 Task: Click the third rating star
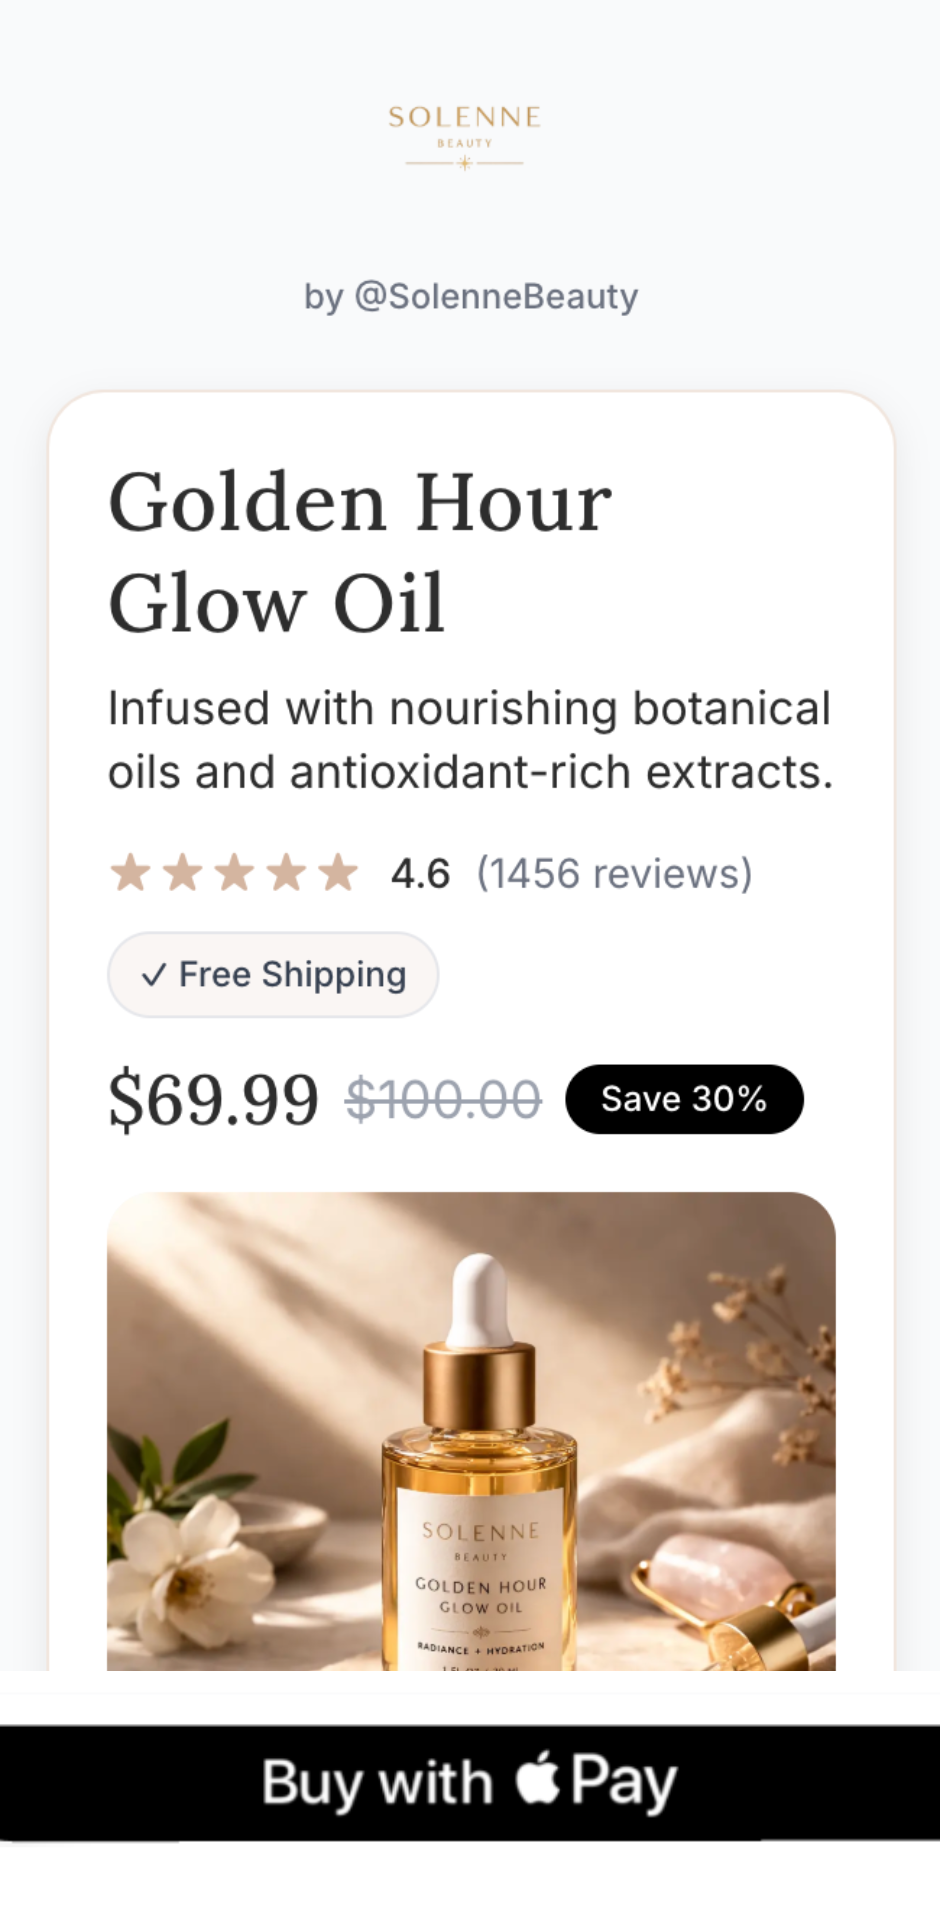click(x=234, y=872)
